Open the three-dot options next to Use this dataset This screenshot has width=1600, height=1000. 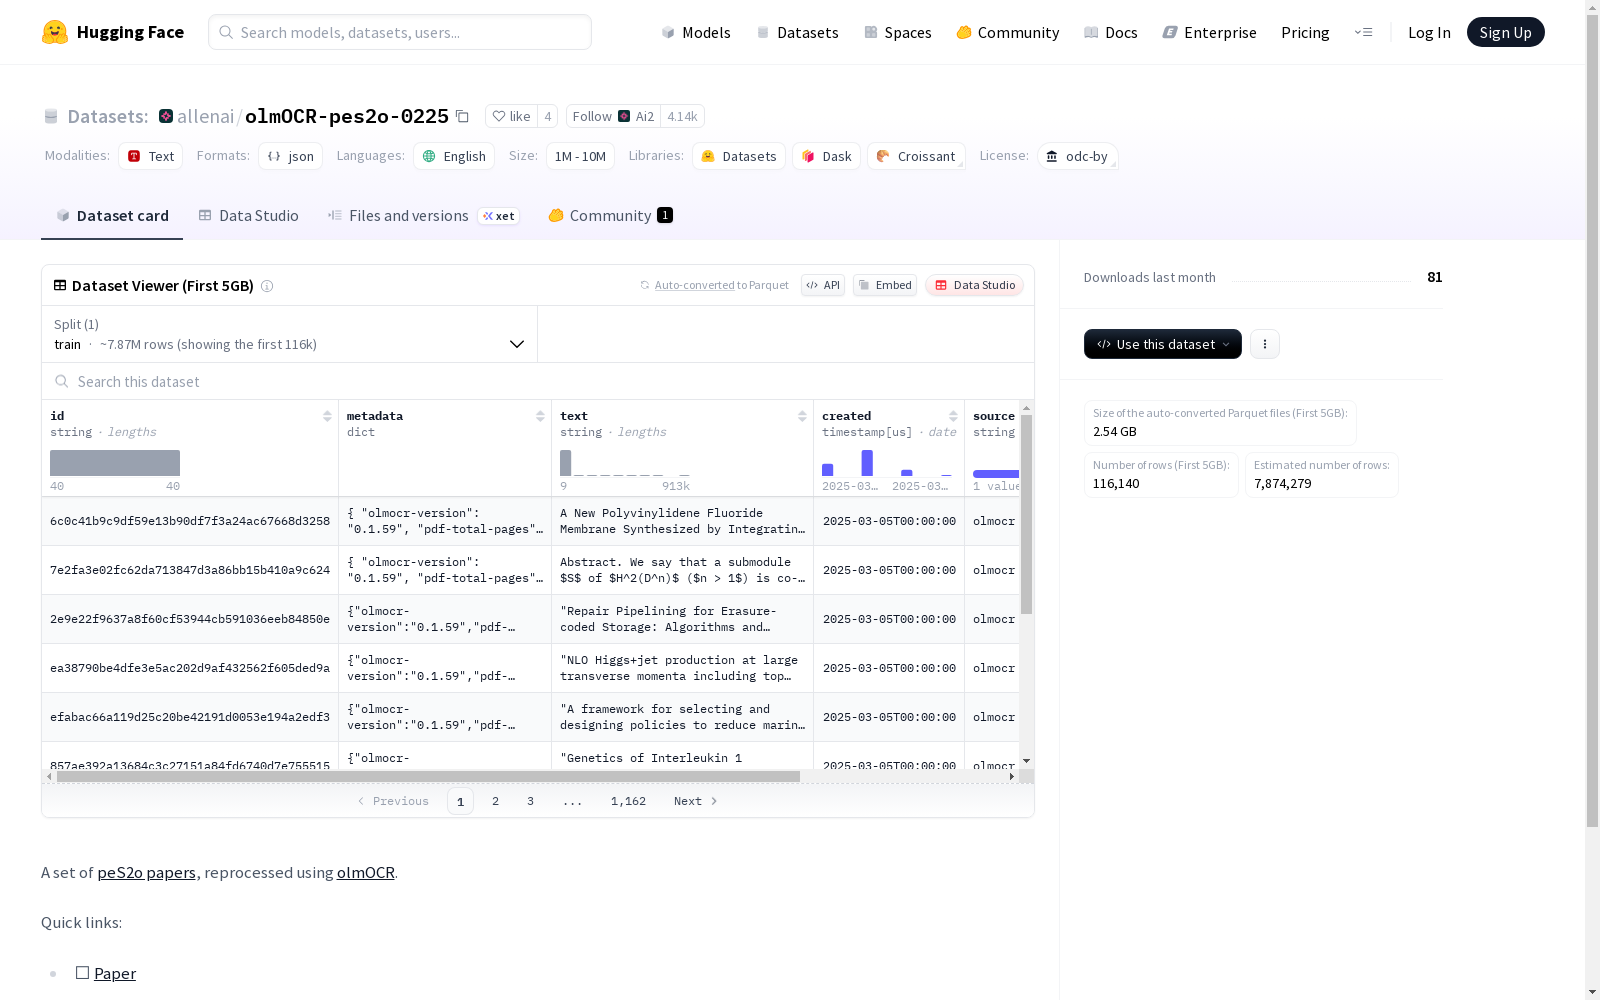(1265, 344)
